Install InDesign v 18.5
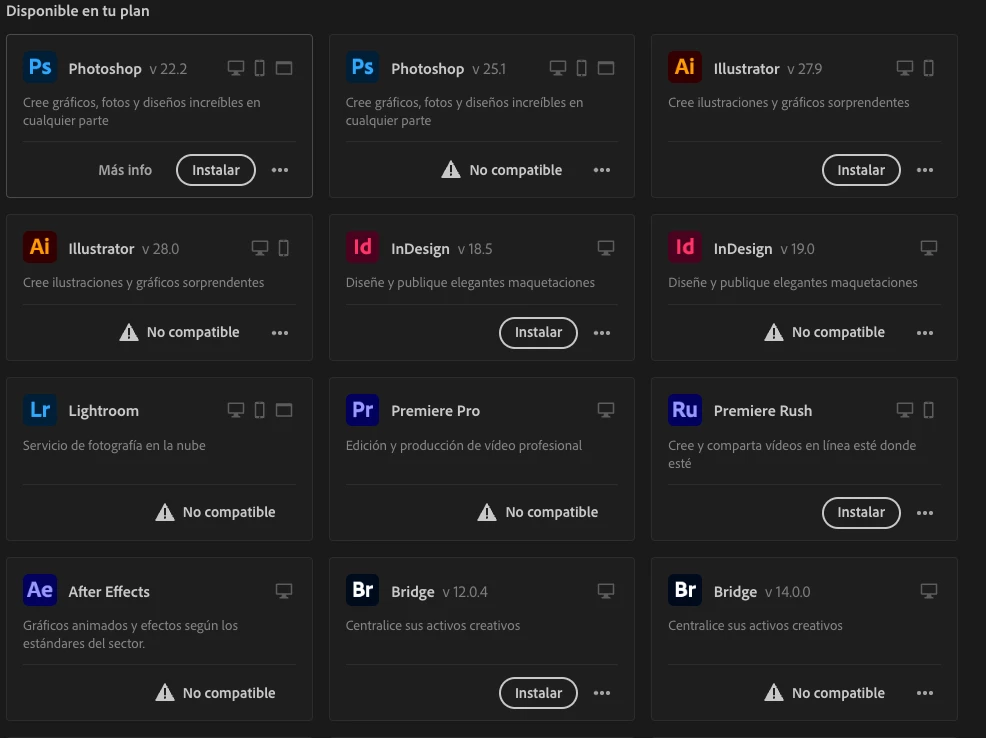The height and width of the screenshot is (738, 986). click(x=538, y=333)
